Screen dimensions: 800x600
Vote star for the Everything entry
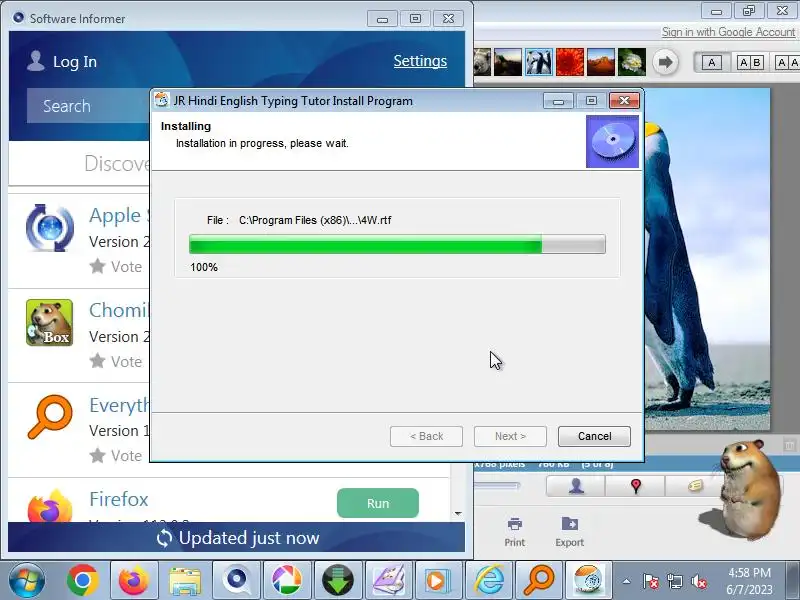tap(97, 455)
